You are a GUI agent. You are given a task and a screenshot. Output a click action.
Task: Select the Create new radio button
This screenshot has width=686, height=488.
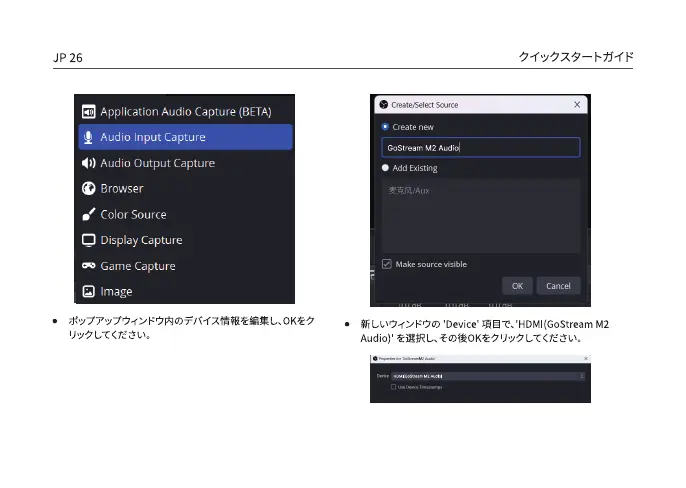click(x=385, y=127)
